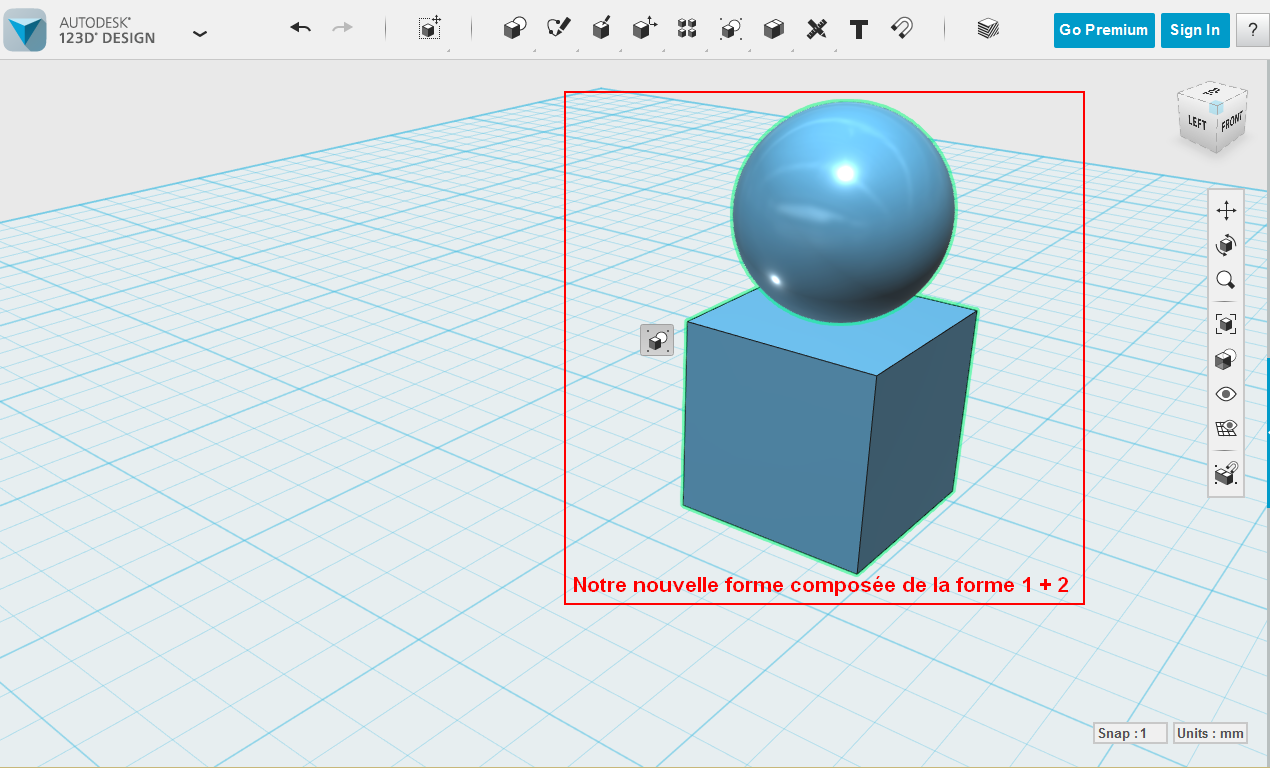1270x768 pixels.
Task: Open the Snap : 1 setting
Action: coord(1130,733)
